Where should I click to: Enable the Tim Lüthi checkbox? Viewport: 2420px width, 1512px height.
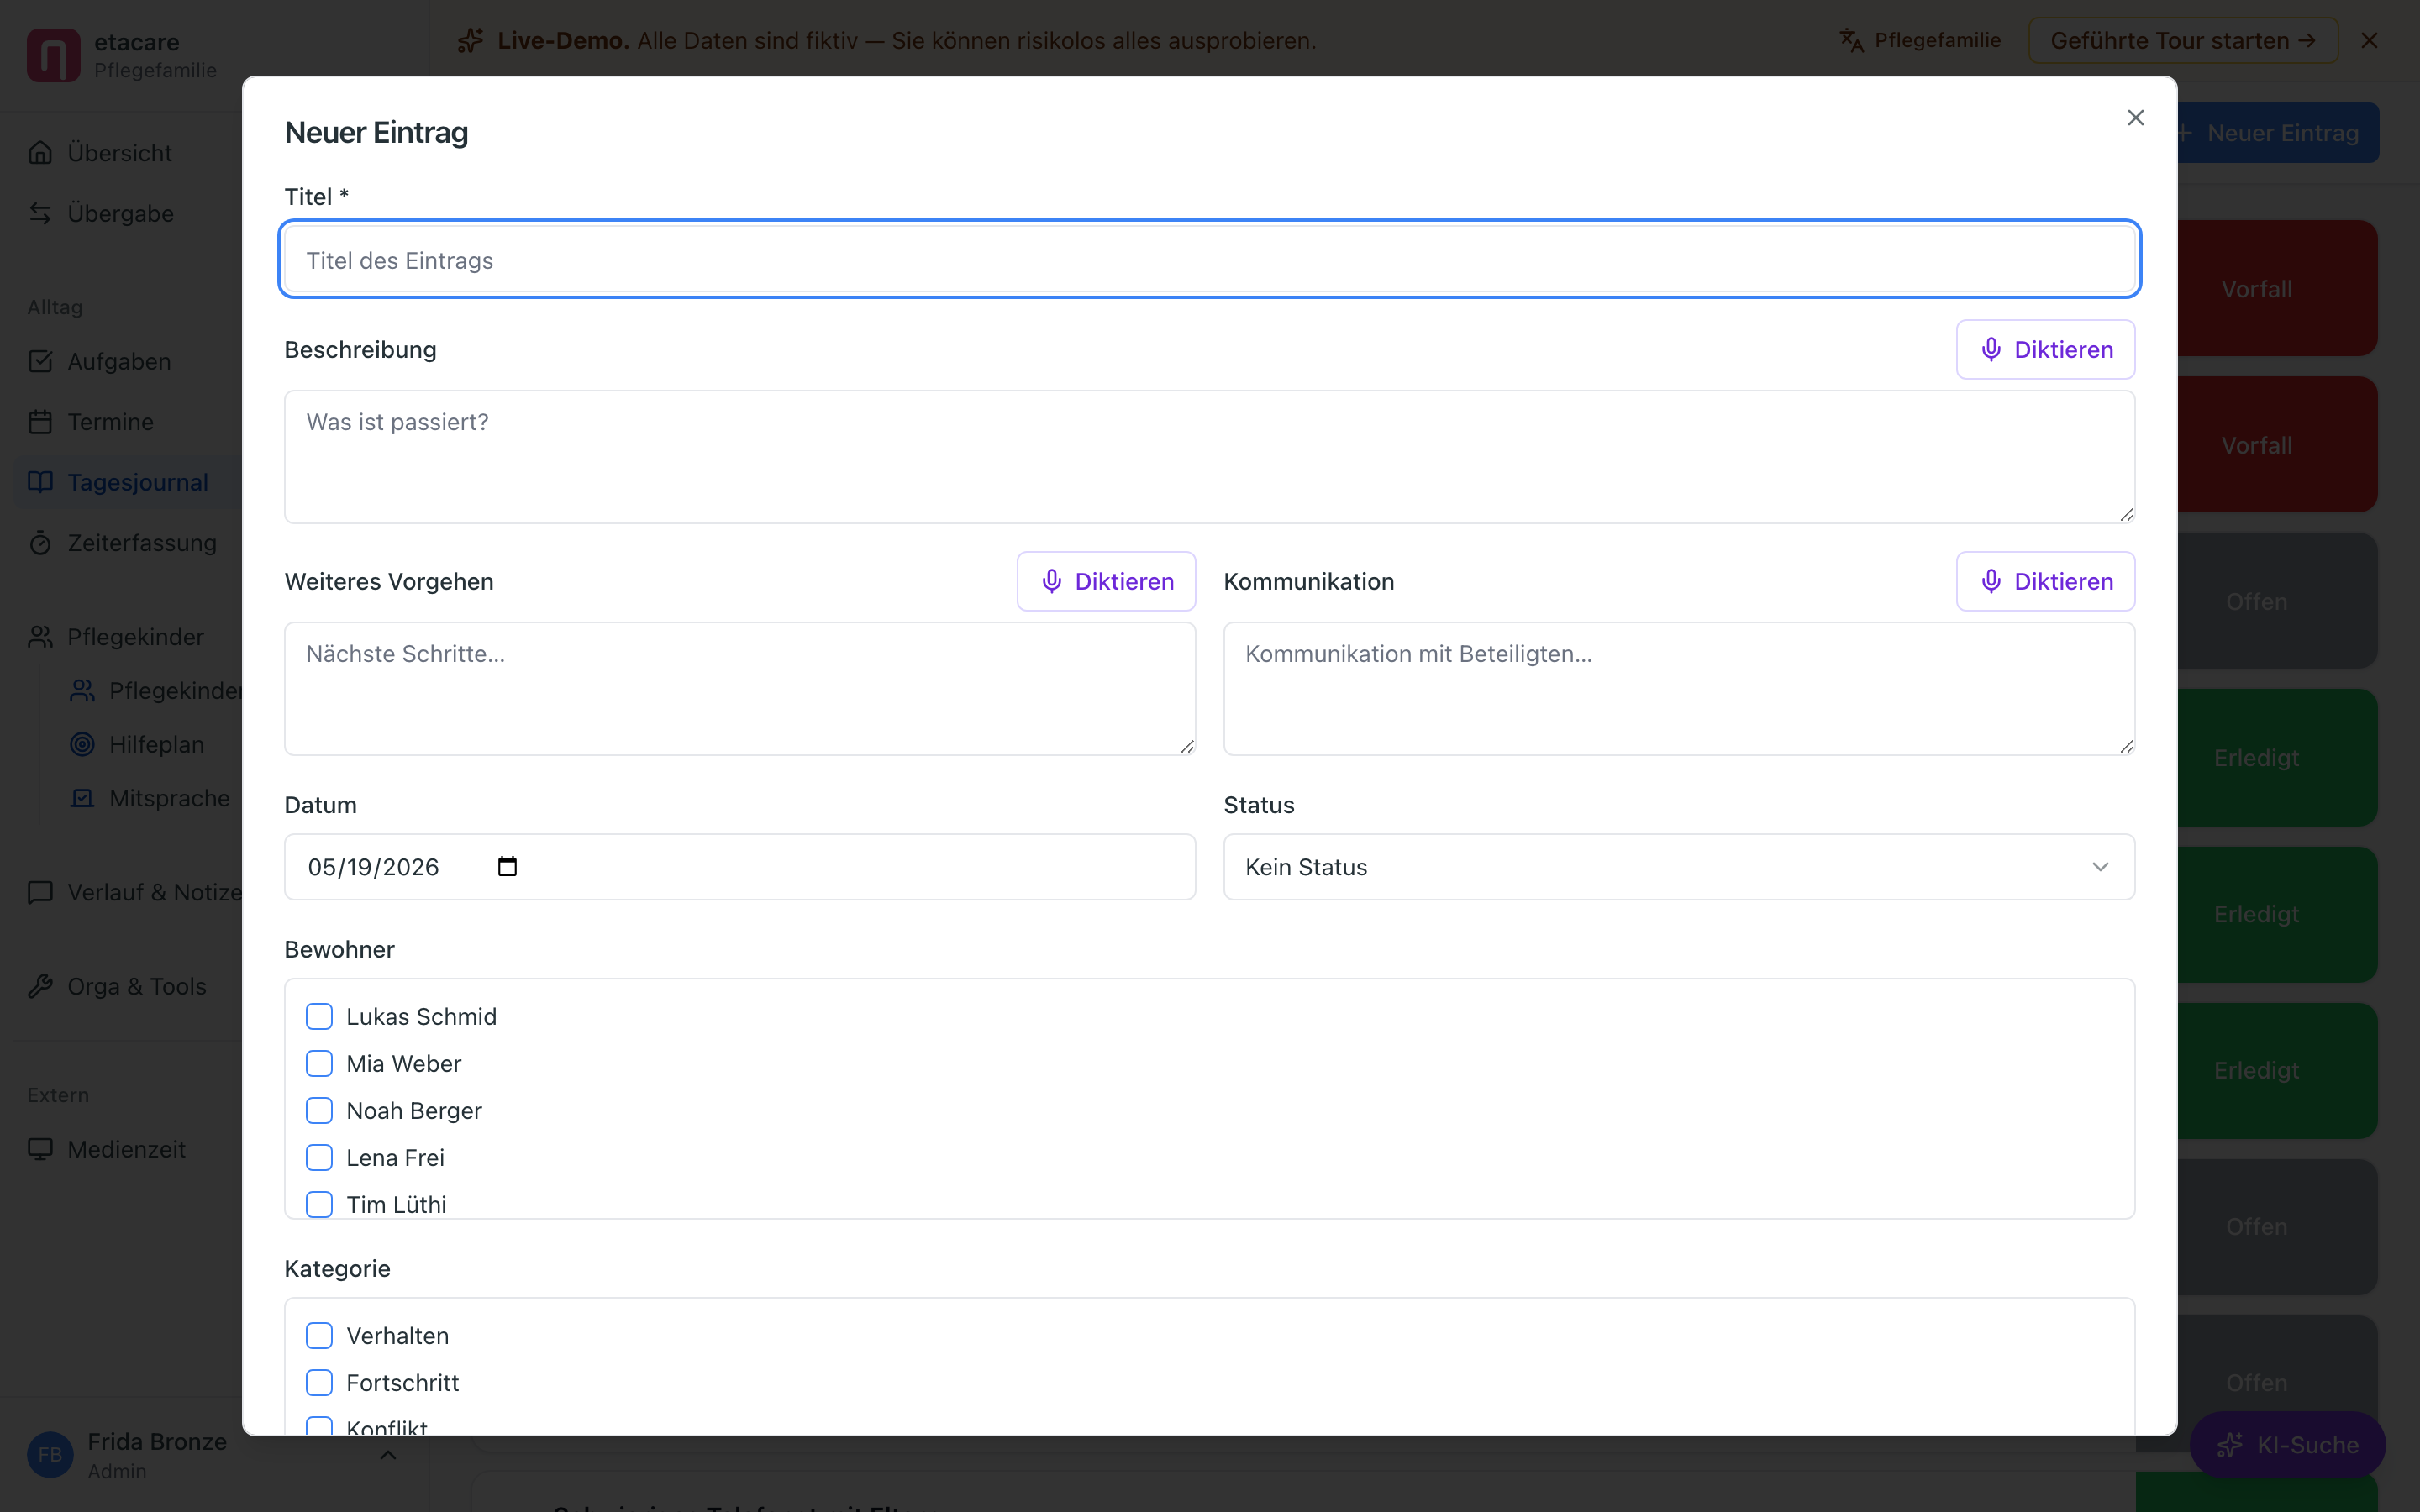(x=319, y=1204)
